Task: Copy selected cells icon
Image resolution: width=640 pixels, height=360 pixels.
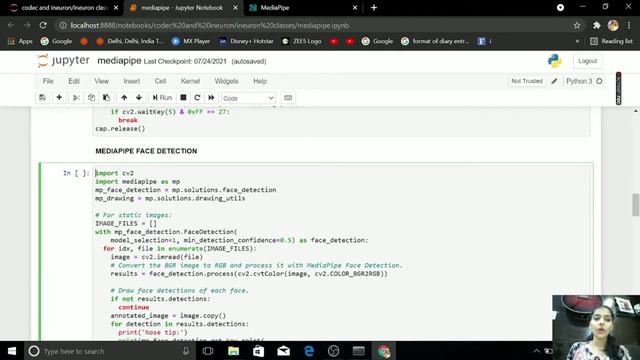Action: pyautogui.click(x=91, y=98)
